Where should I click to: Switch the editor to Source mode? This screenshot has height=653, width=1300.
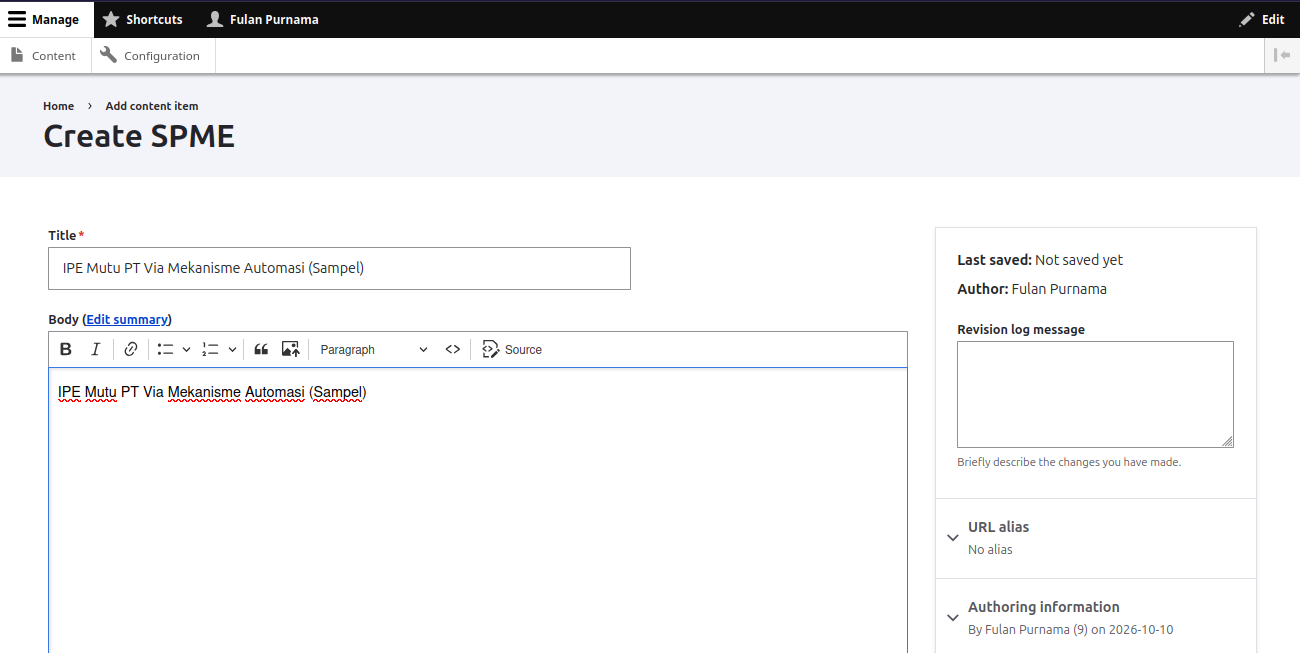coord(512,349)
